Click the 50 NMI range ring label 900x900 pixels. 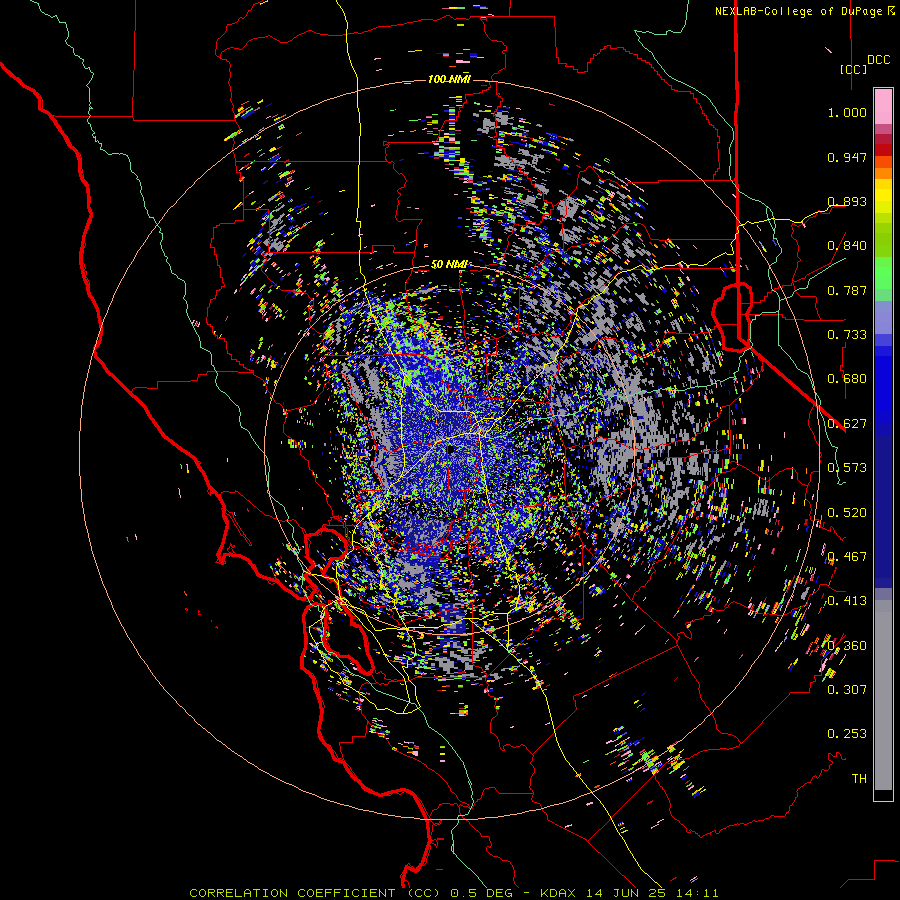click(449, 265)
